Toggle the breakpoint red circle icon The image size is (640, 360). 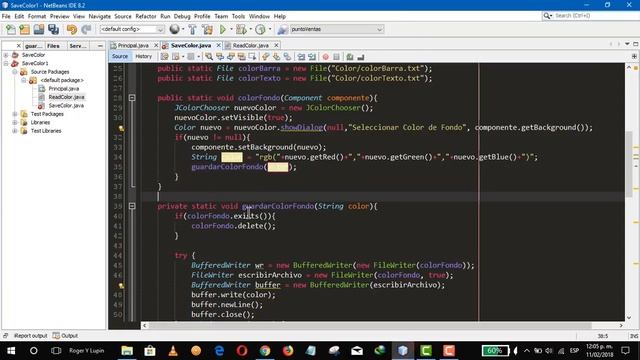tap(325, 57)
